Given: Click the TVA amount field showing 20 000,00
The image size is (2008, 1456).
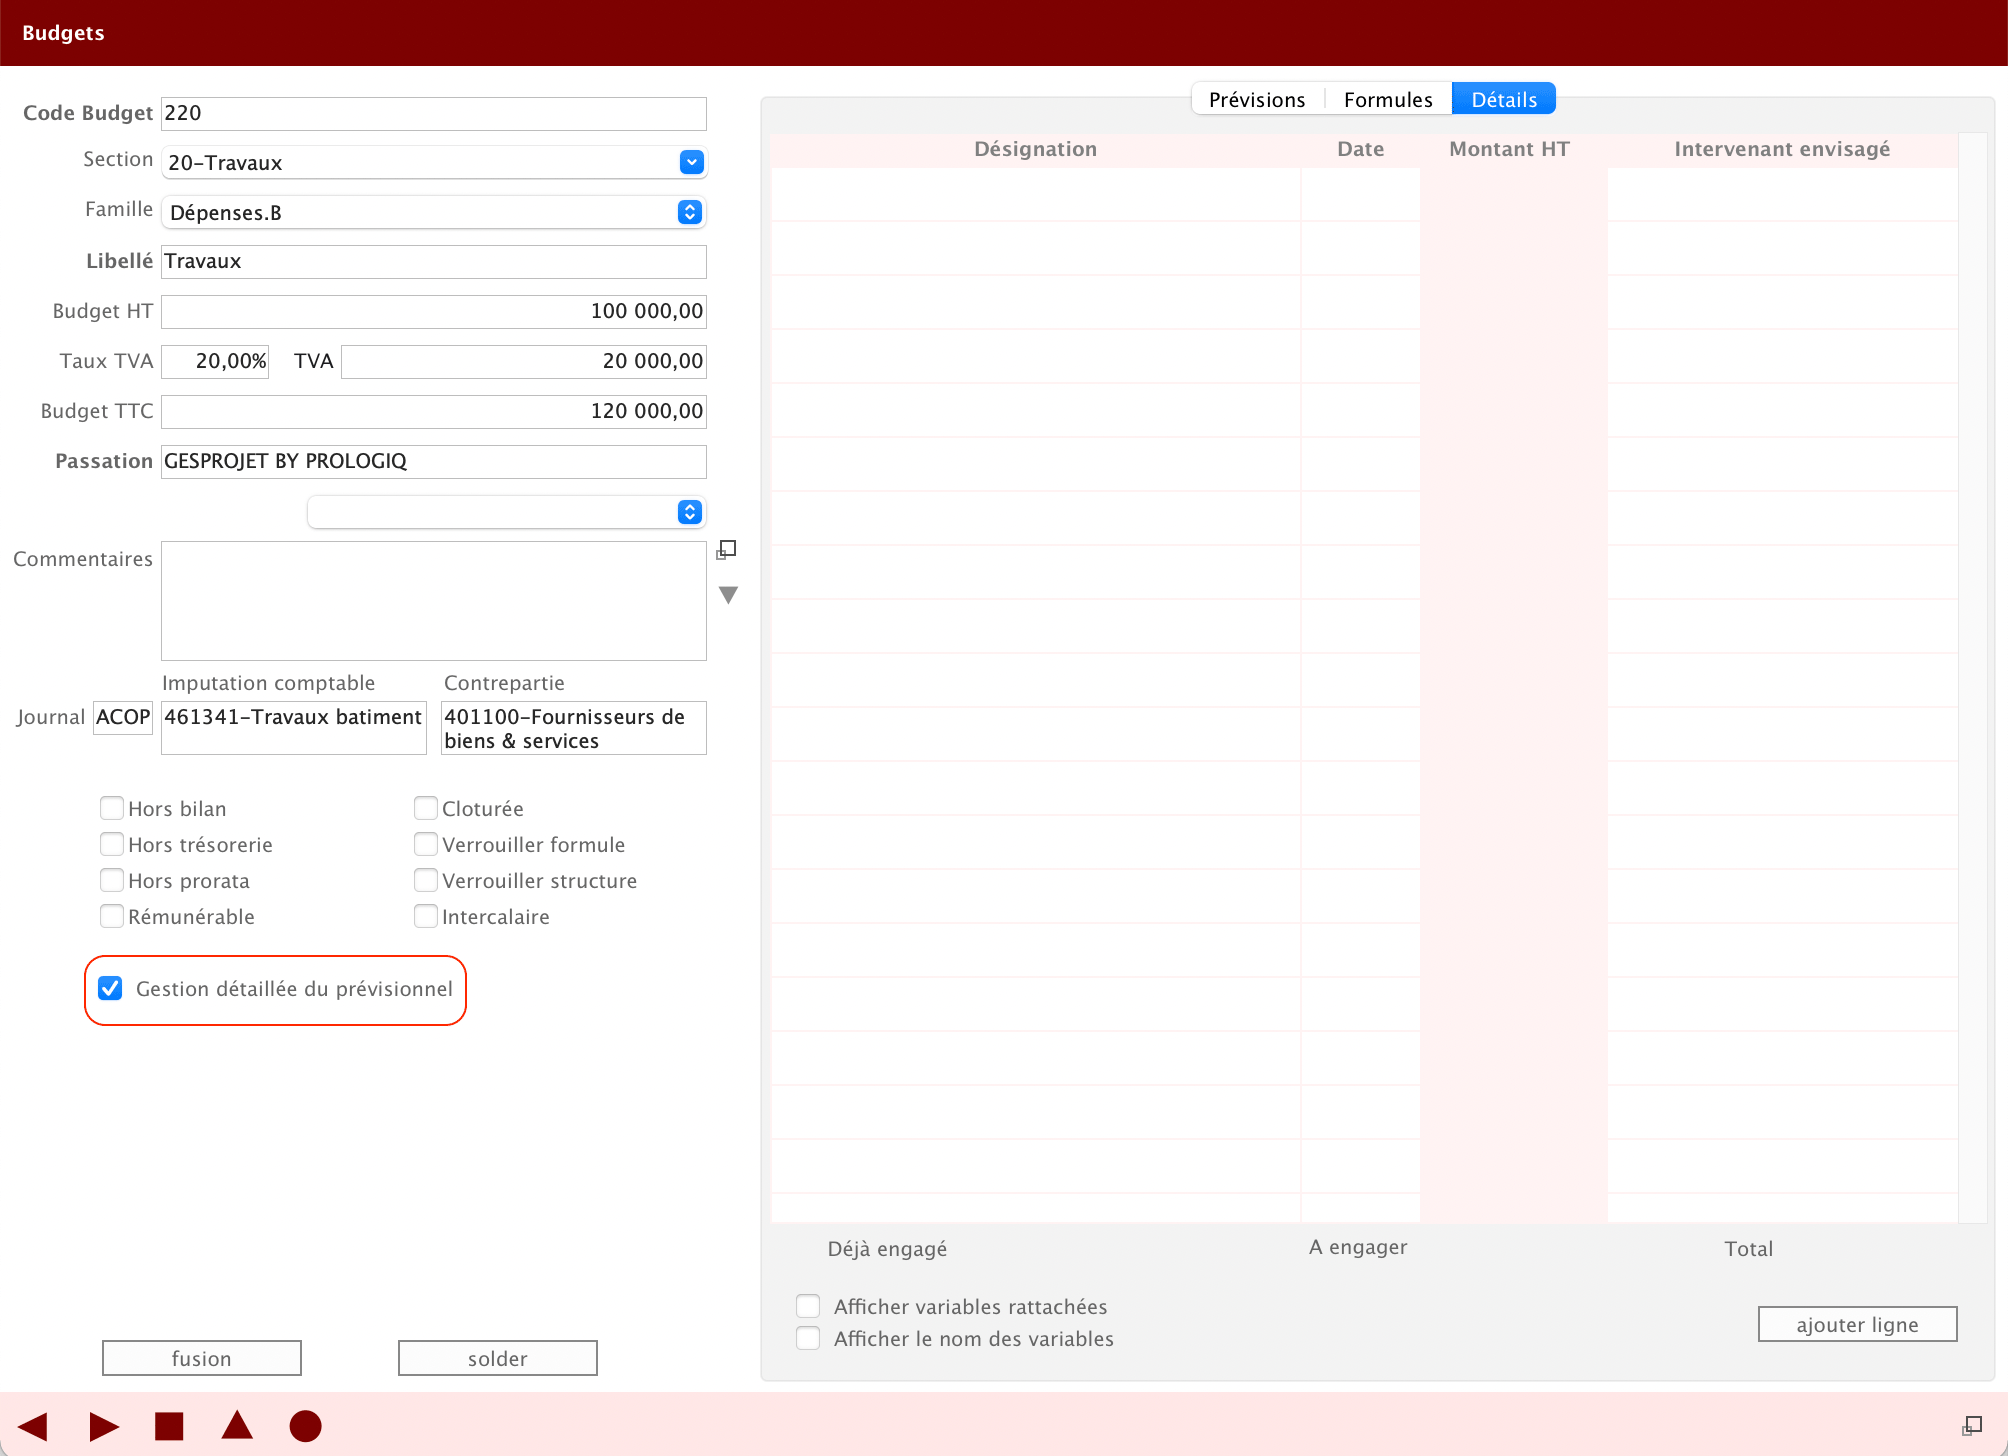Looking at the screenshot, I should [x=524, y=361].
